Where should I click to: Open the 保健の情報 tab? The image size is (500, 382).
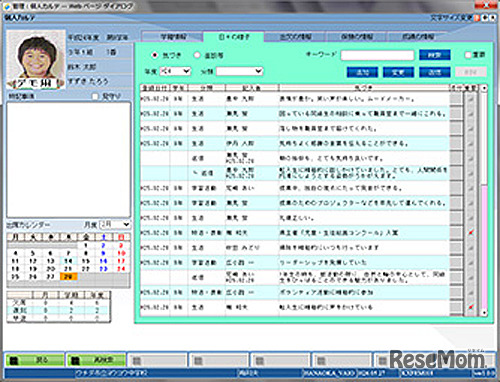356,37
